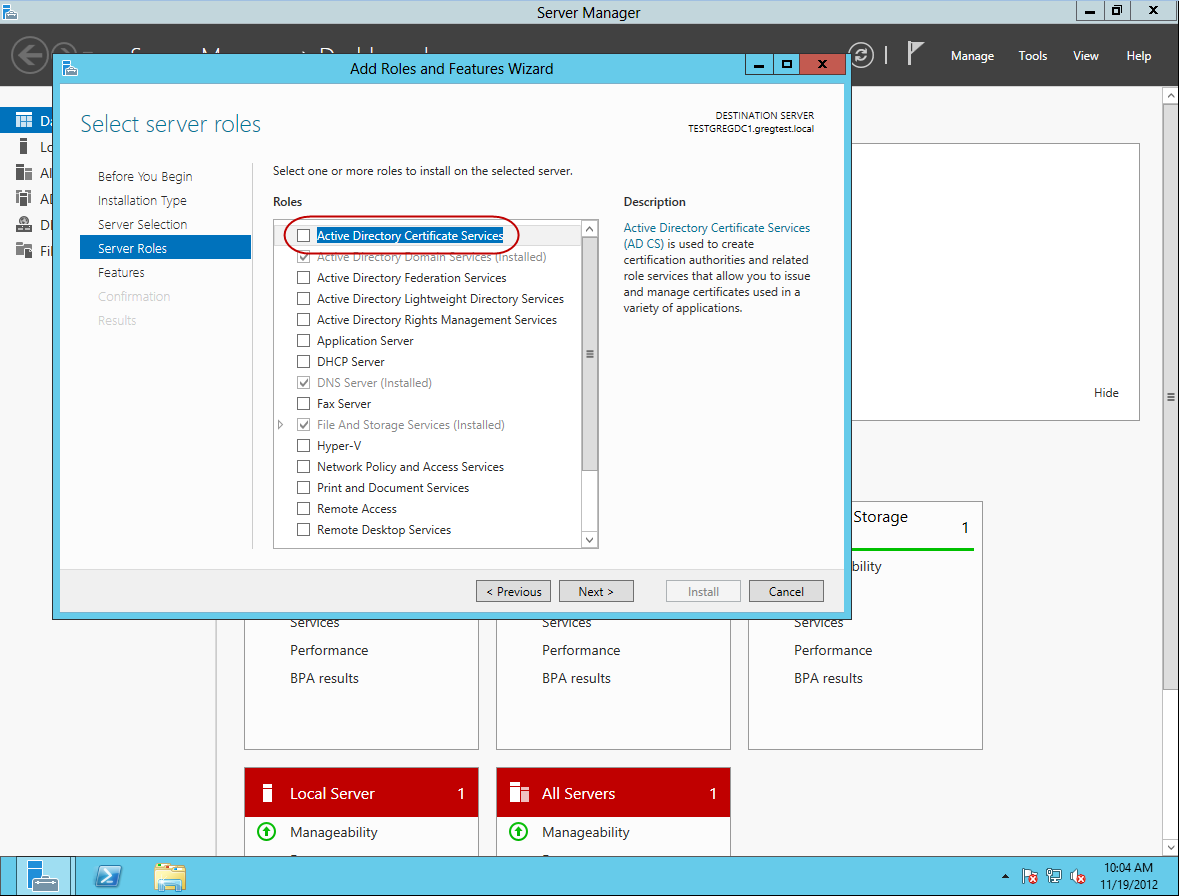Click roles list scroll down arrow
The width and height of the screenshot is (1179, 896).
tap(590, 540)
